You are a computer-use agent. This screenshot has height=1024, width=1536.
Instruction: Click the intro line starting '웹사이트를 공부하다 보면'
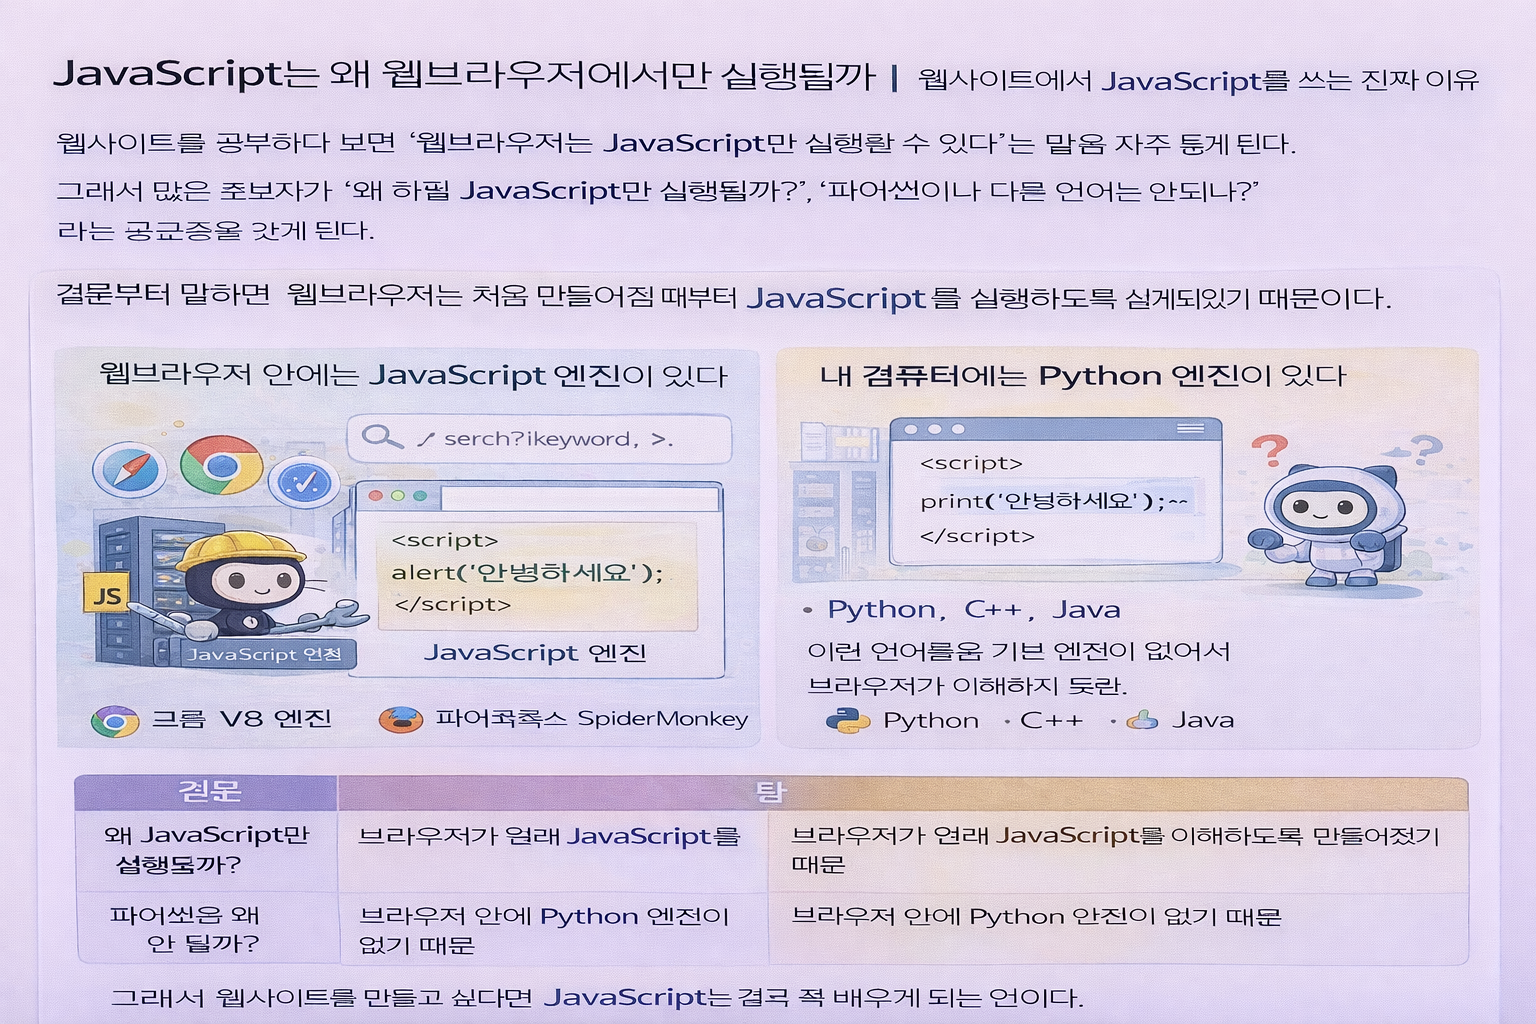[676, 144]
